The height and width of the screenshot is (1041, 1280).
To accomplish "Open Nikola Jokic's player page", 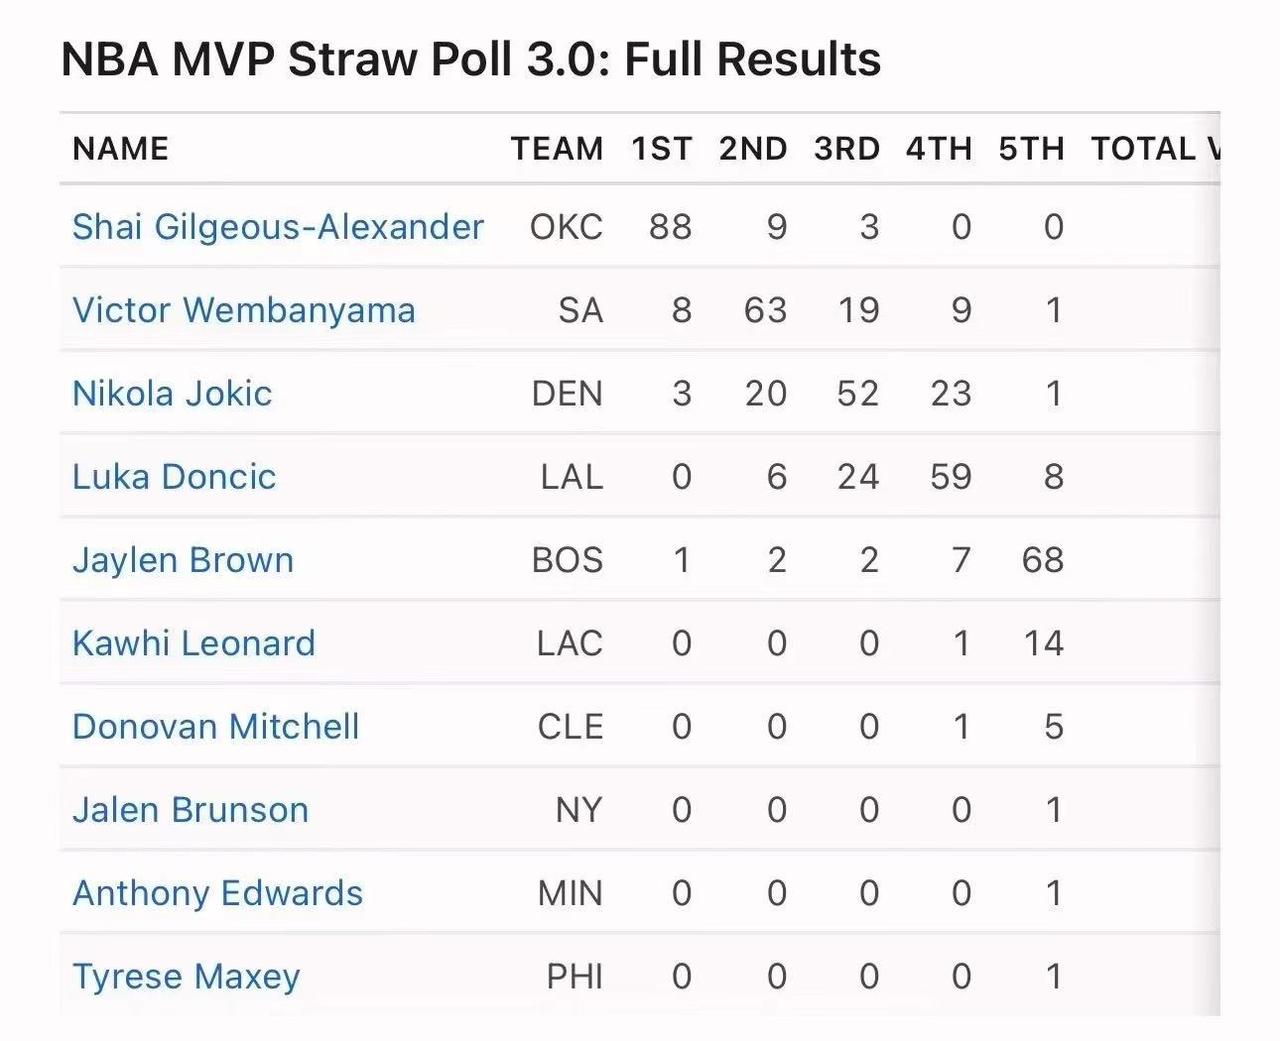I will 172,393.
